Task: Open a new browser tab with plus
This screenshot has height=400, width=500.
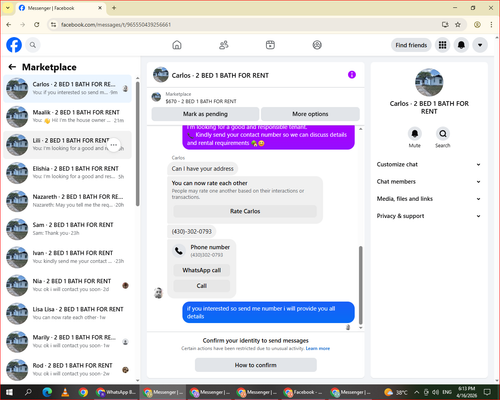Action: 114,8
